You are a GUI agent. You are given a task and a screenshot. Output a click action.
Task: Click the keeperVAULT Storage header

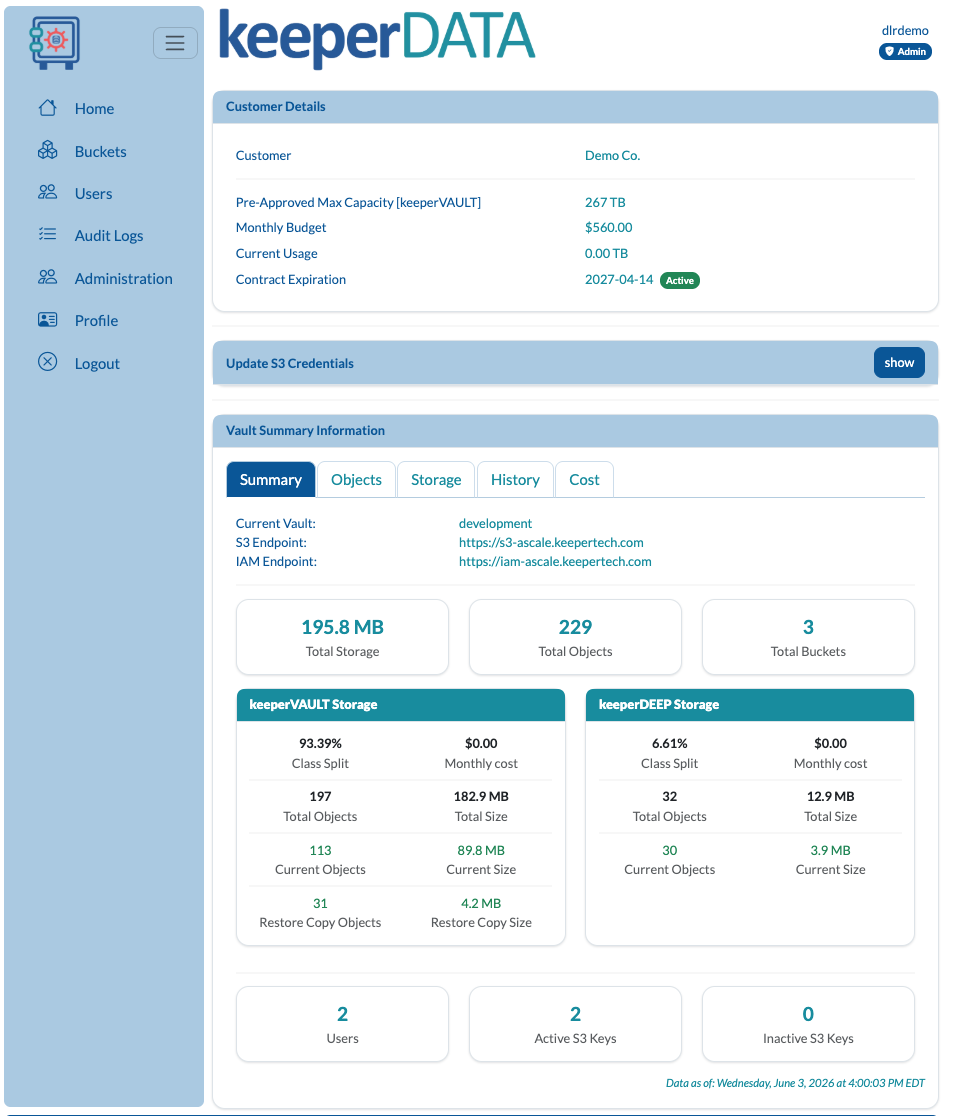(401, 705)
